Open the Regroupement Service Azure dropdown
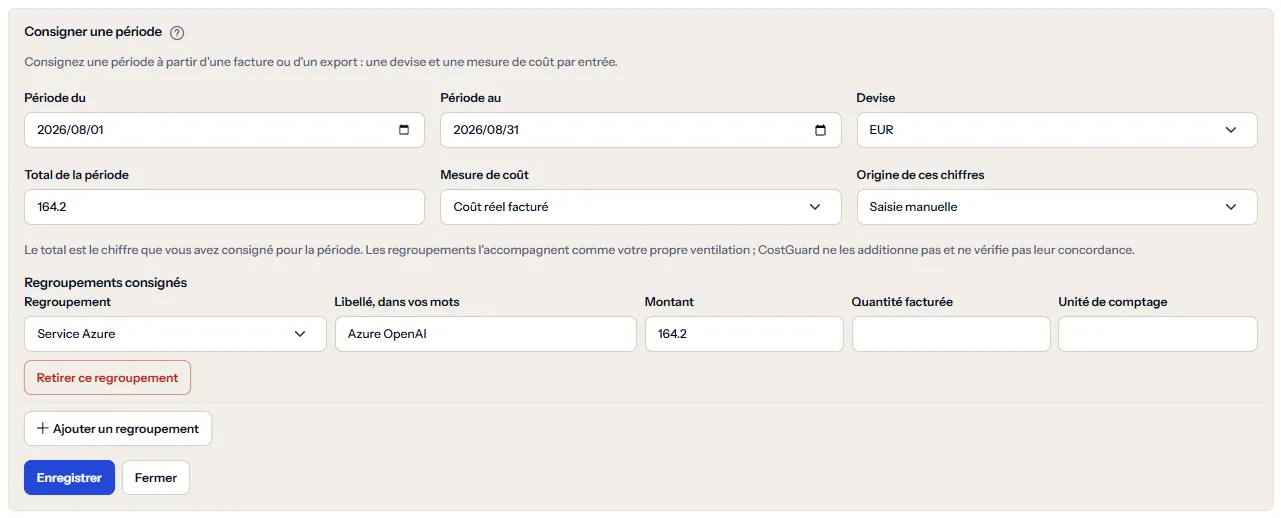 point(175,334)
